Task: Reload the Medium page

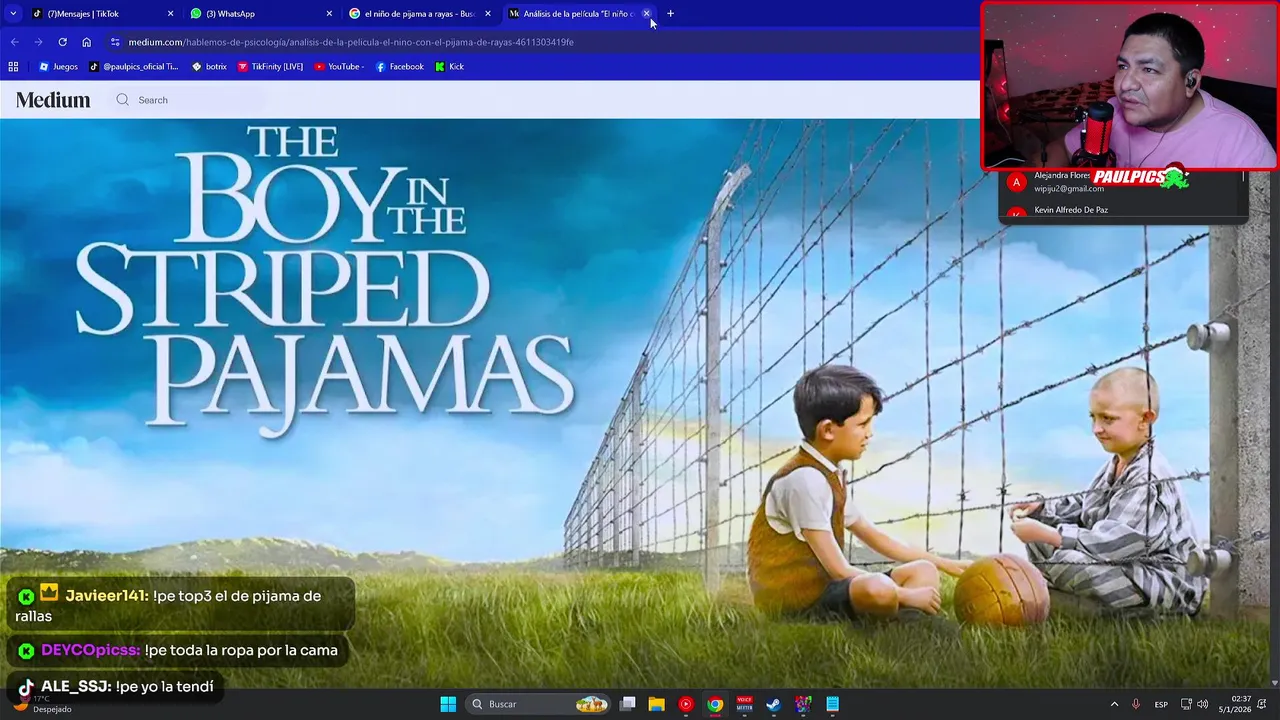Action: click(x=62, y=42)
